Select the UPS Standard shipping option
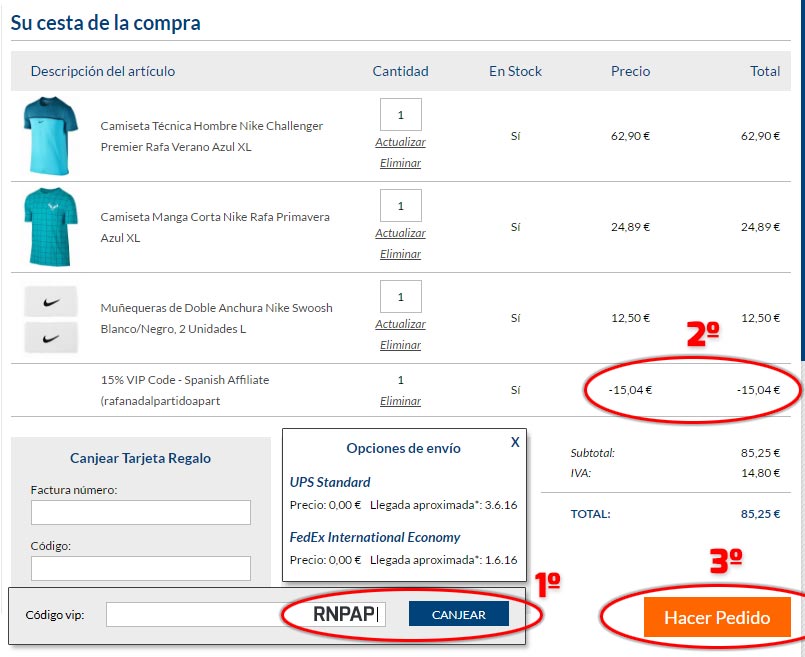805x657 pixels. (x=330, y=482)
